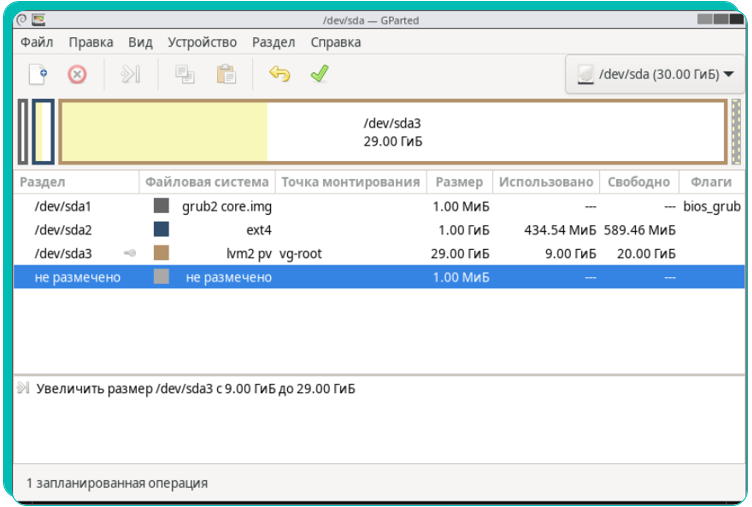The height and width of the screenshot is (507, 752).
Task: Select the /dev/sda2 partition row
Action: coord(379,230)
